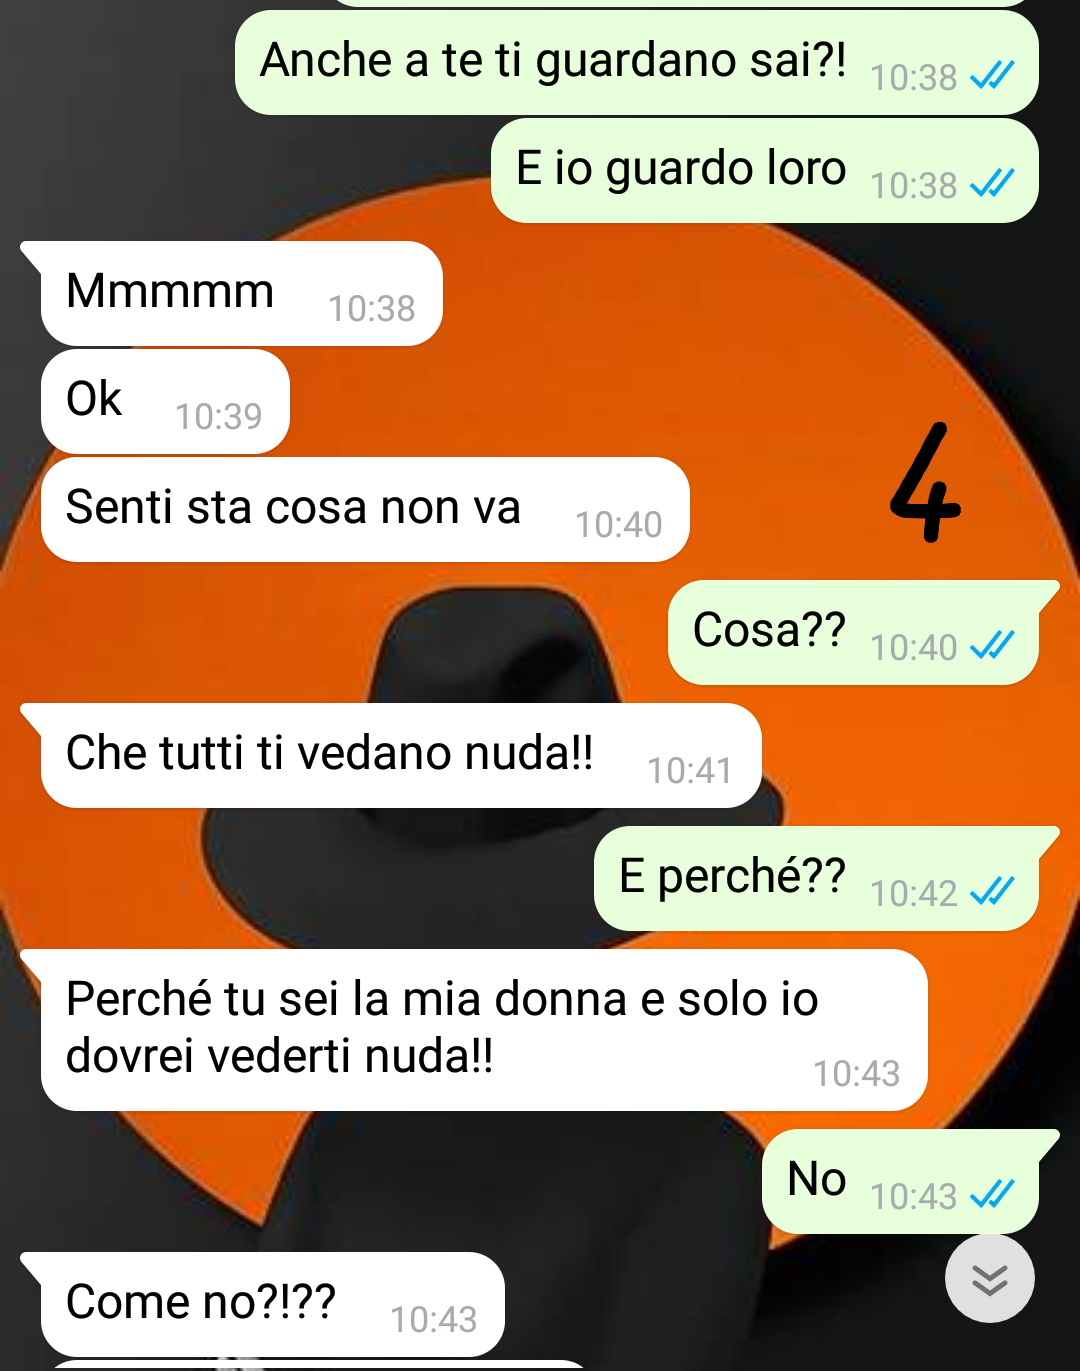Tap the 10:43 timestamp on 'Come no?!??'

tap(433, 1319)
